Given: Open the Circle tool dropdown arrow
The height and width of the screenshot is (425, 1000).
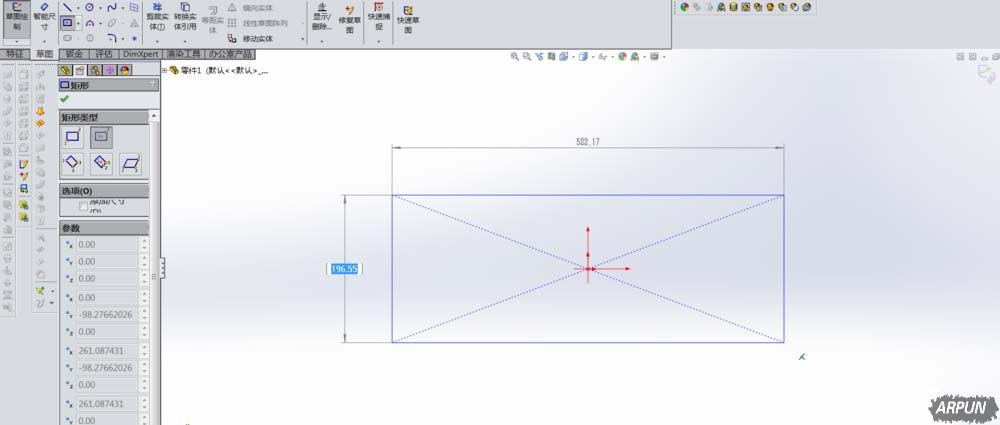Looking at the screenshot, I should [100, 8].
